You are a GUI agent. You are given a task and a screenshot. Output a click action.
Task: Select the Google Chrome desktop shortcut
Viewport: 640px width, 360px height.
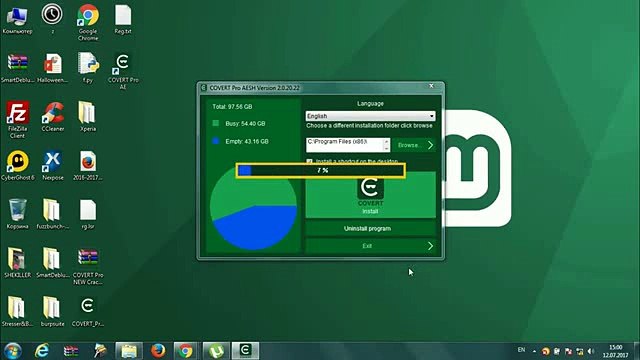click(88, 22)
